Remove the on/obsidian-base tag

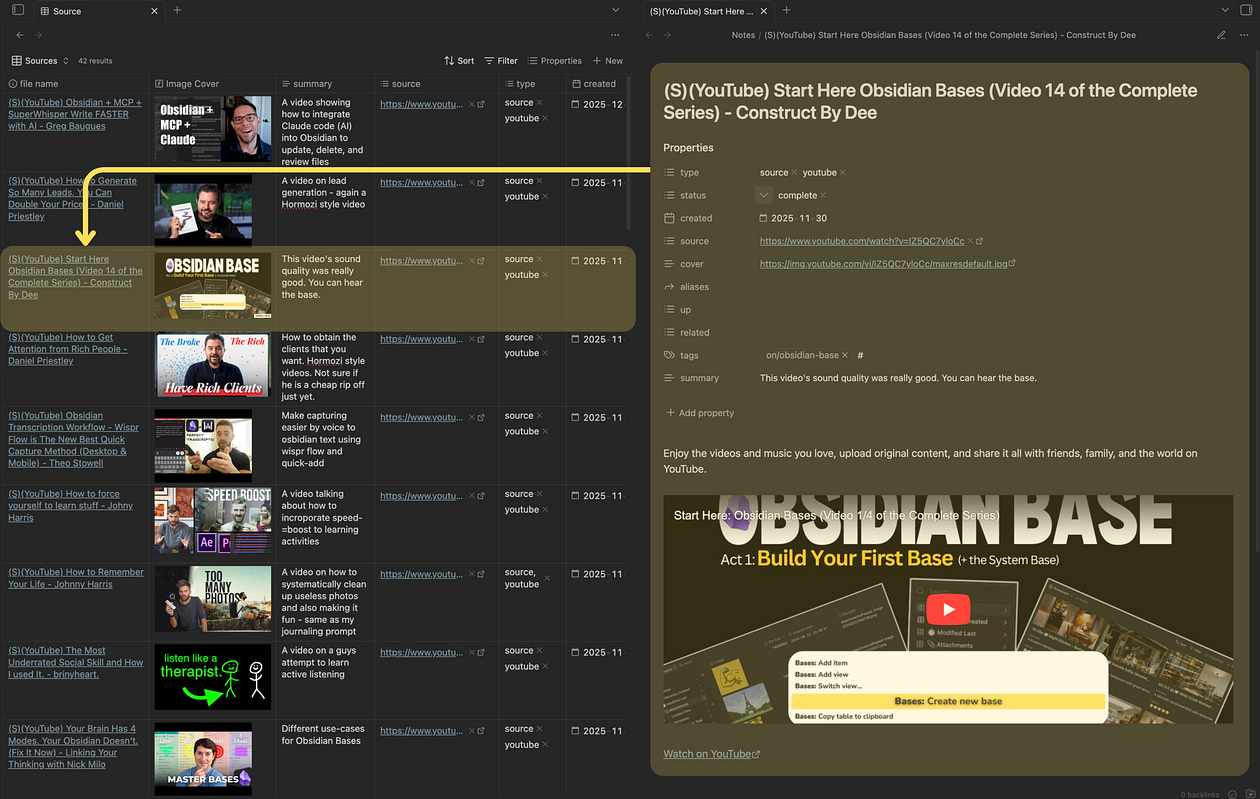click(845, 355)
